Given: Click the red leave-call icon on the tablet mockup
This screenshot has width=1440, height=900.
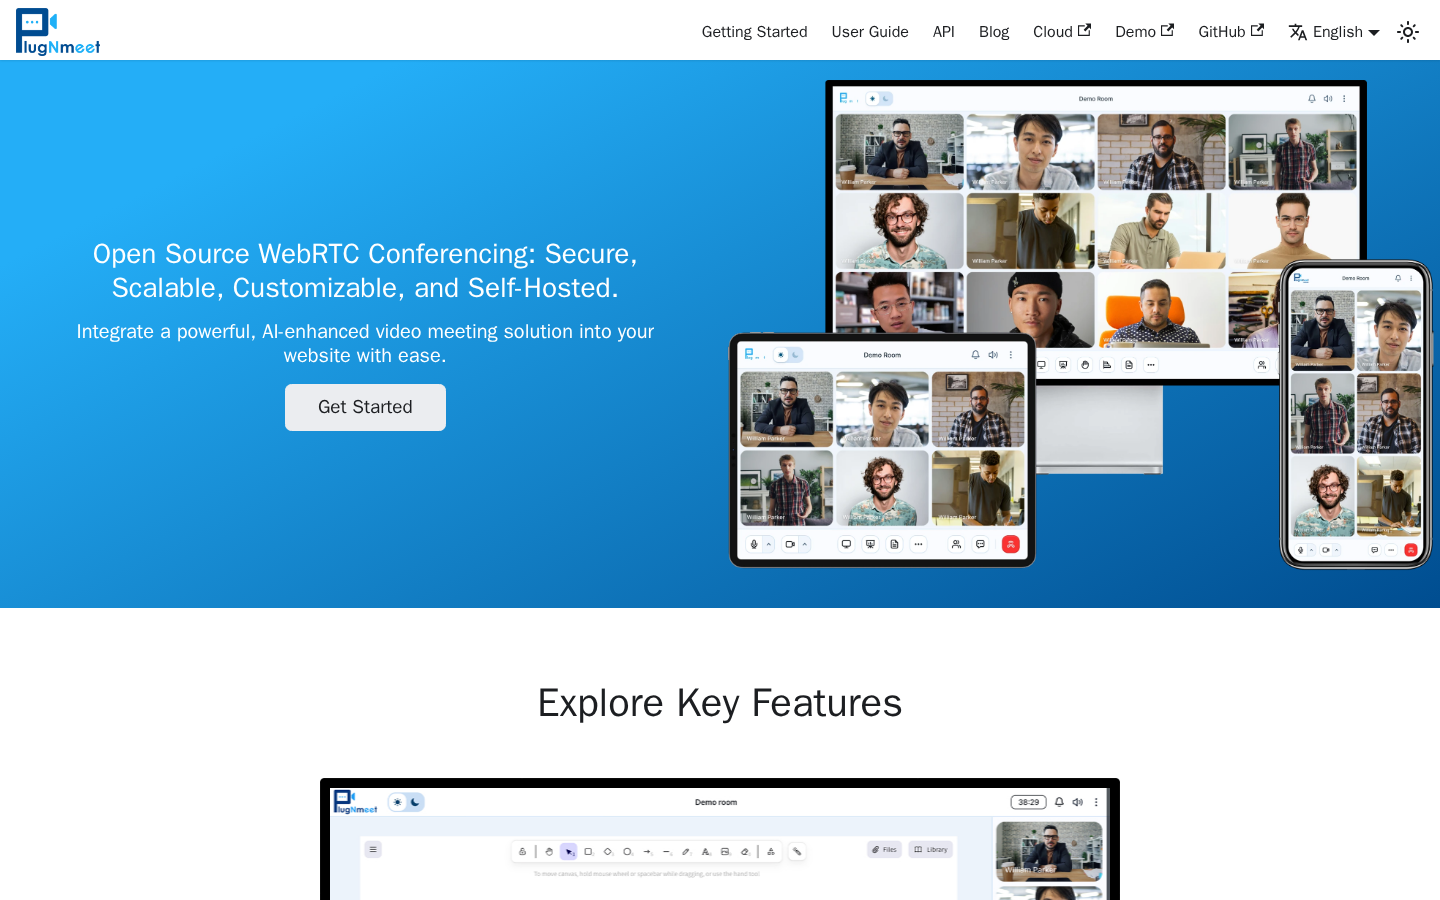Looking at the screenshot, I should 1010,544.
